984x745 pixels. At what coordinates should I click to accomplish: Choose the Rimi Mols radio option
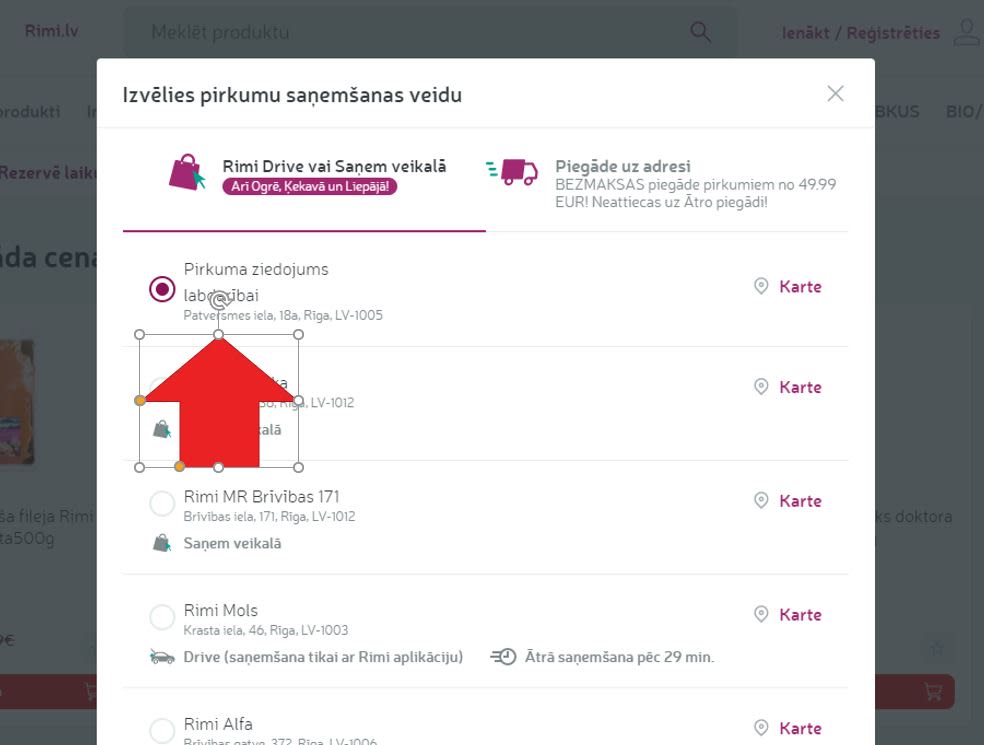pyautogui.click(x=162, y=617)
